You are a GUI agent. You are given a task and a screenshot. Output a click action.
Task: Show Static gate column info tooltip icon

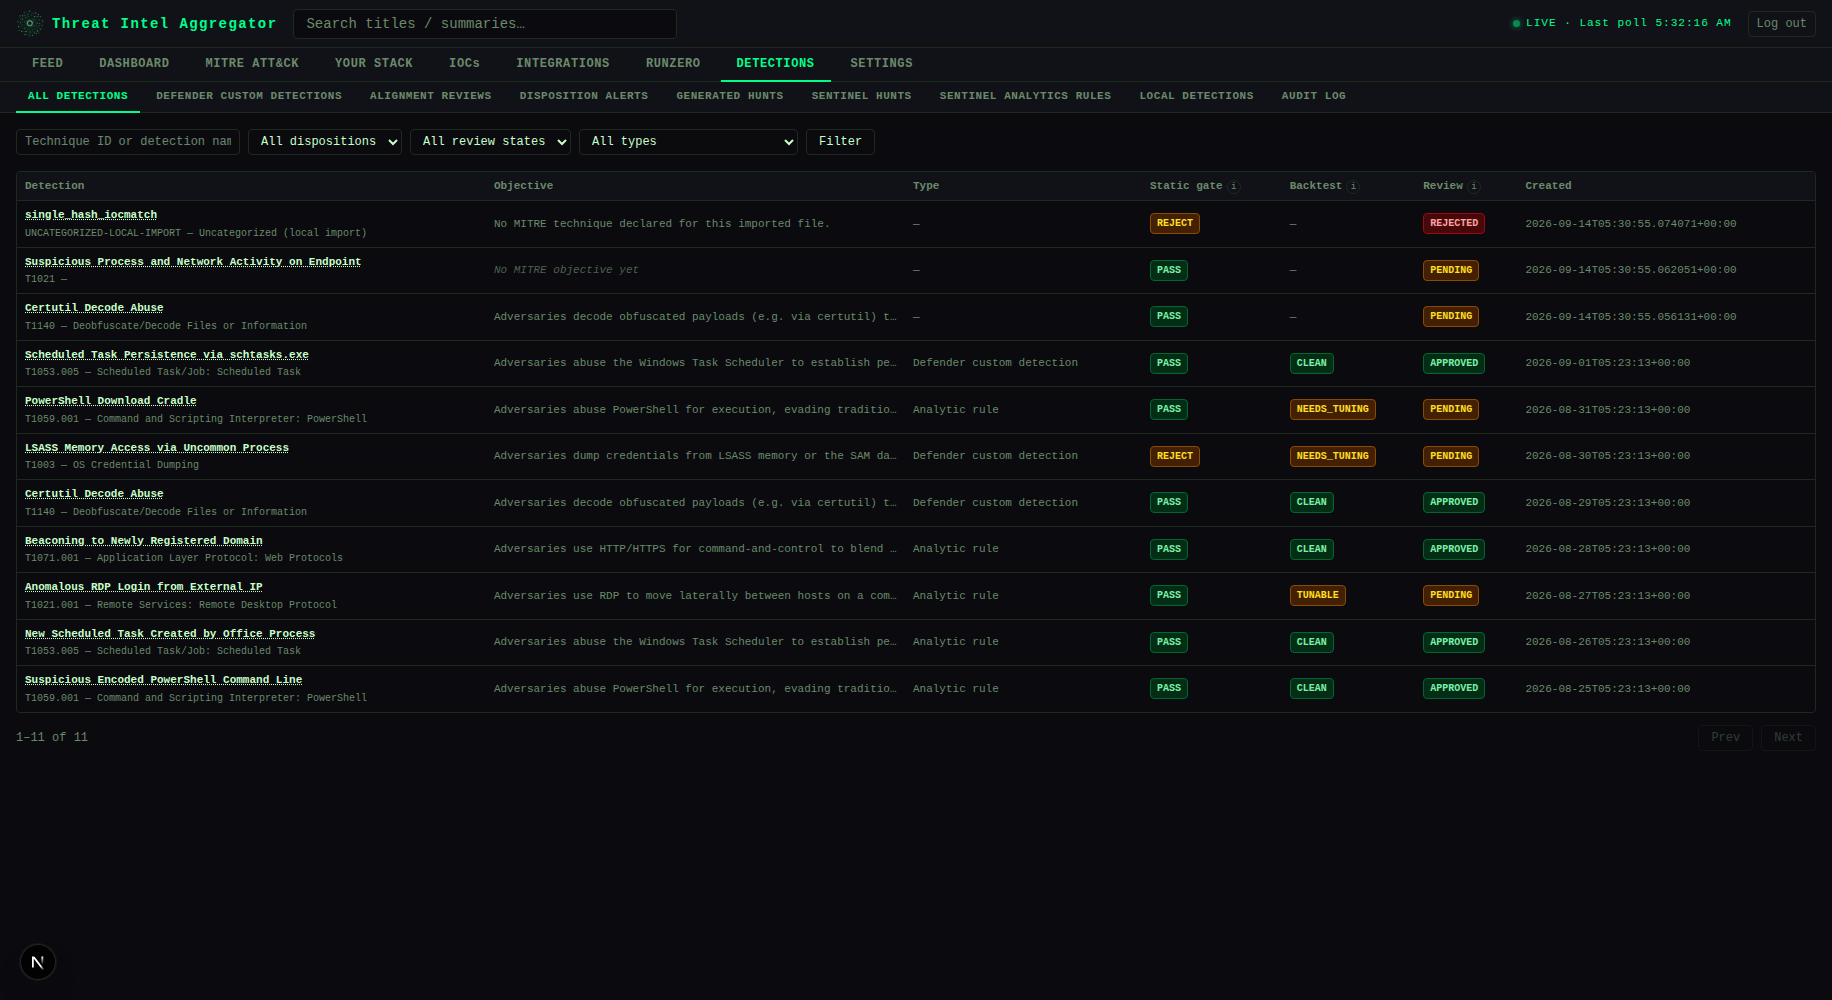point(1234,186)
